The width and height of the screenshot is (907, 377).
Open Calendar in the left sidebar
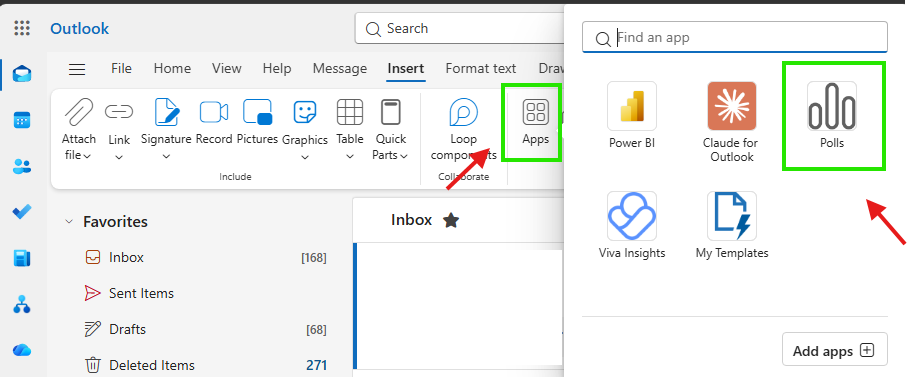22,120
